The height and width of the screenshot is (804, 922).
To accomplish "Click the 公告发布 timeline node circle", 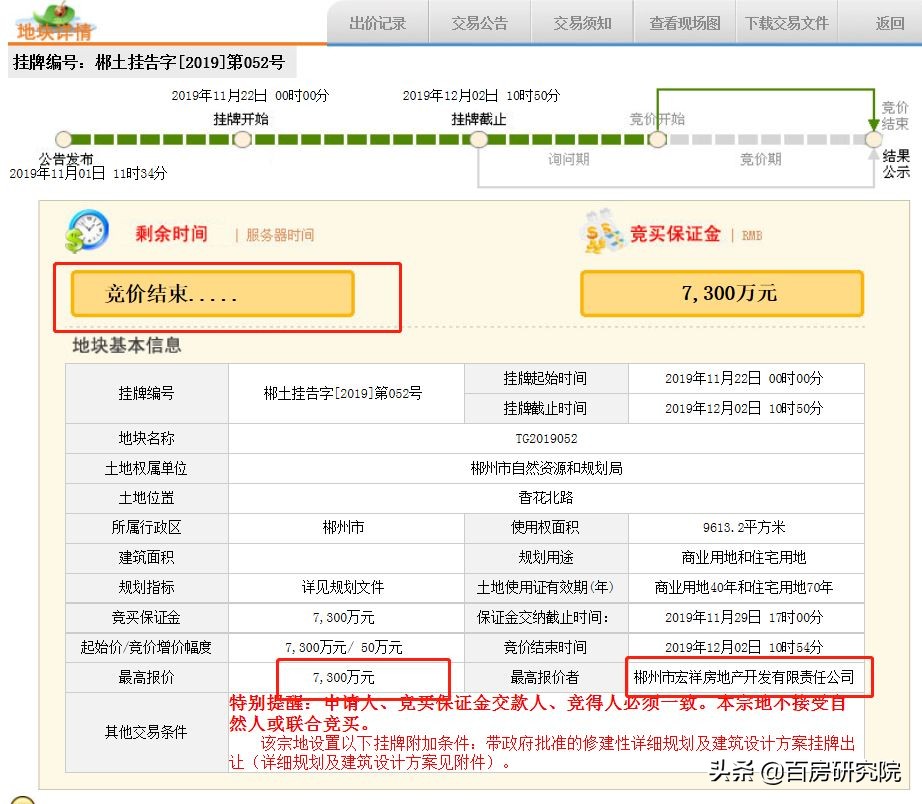I will [x=64, y=140].
